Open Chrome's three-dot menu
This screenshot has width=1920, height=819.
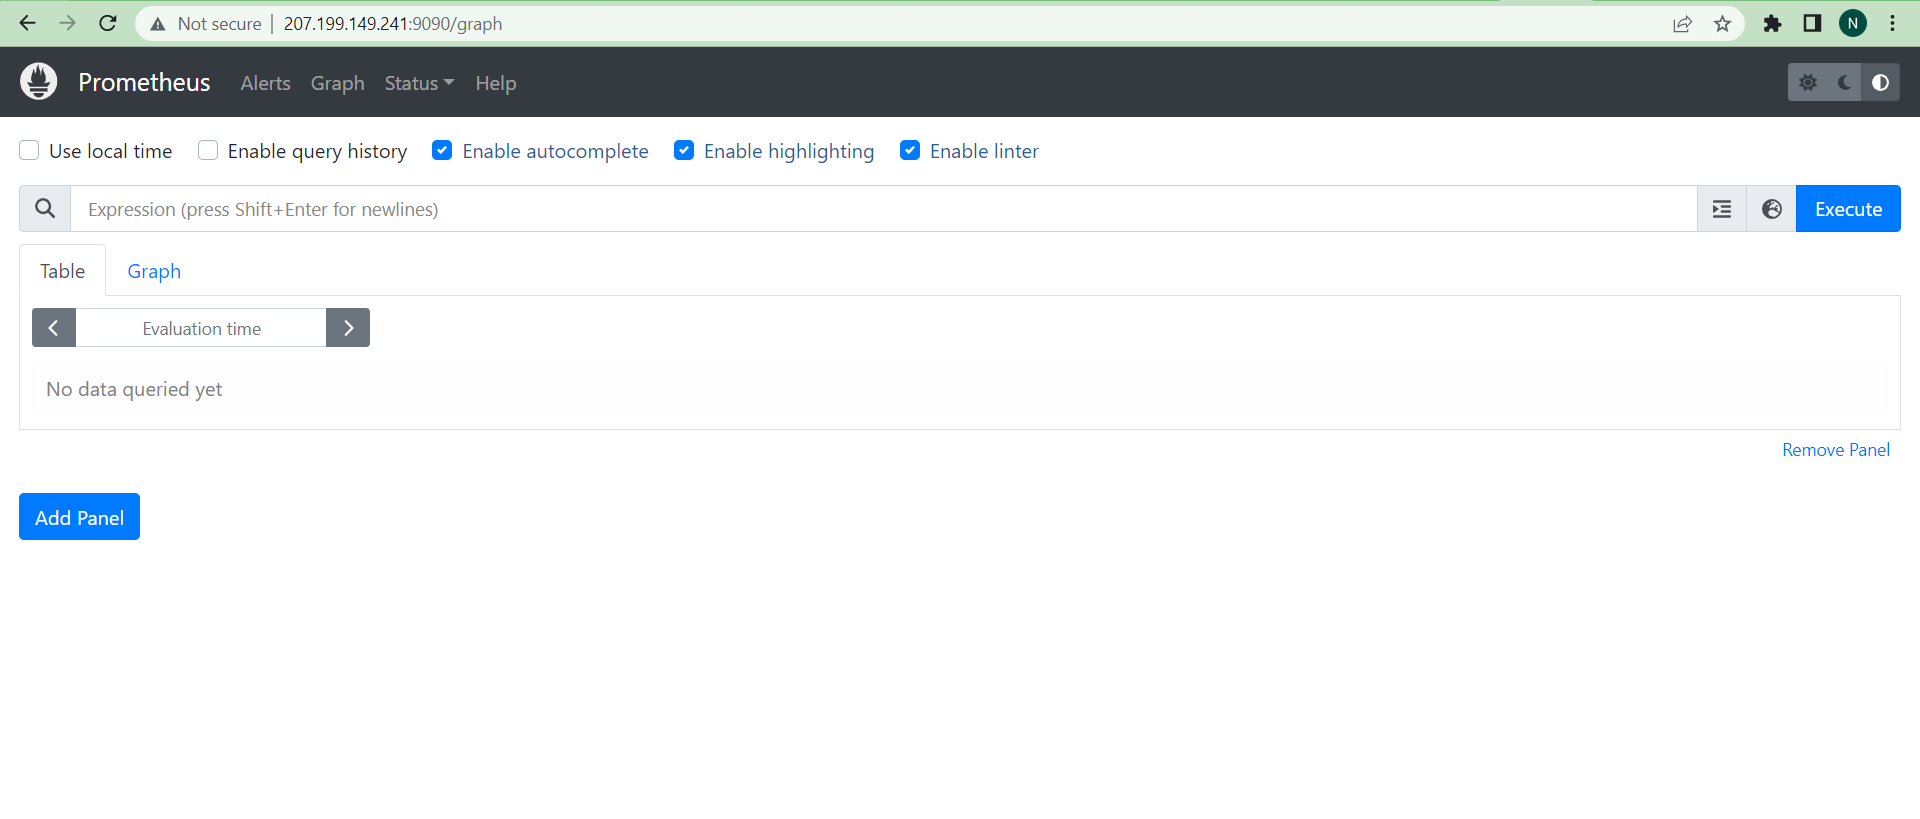[x=1892, y=23]
